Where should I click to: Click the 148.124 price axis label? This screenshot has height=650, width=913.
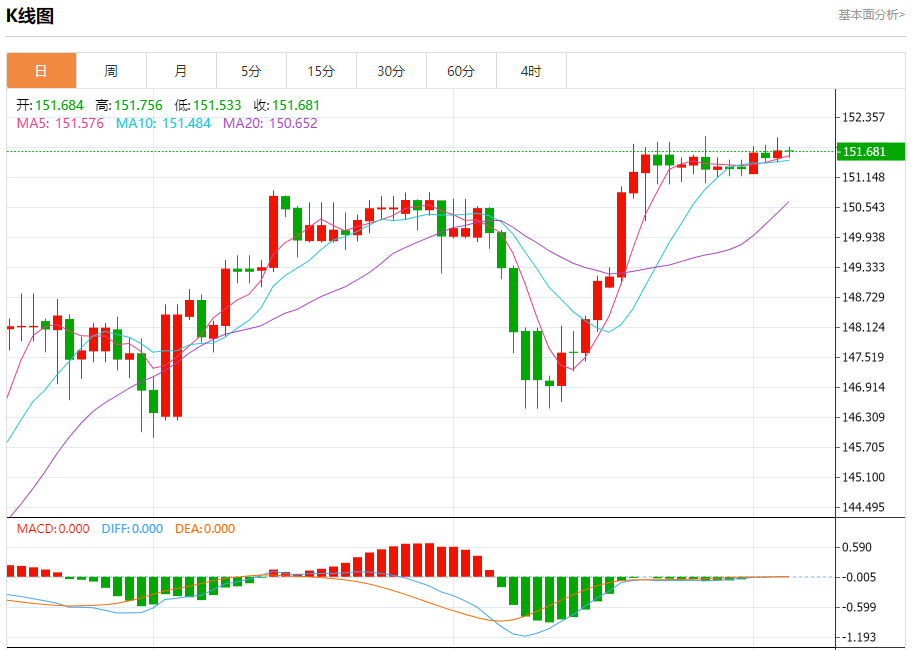[x=864, y=327]
